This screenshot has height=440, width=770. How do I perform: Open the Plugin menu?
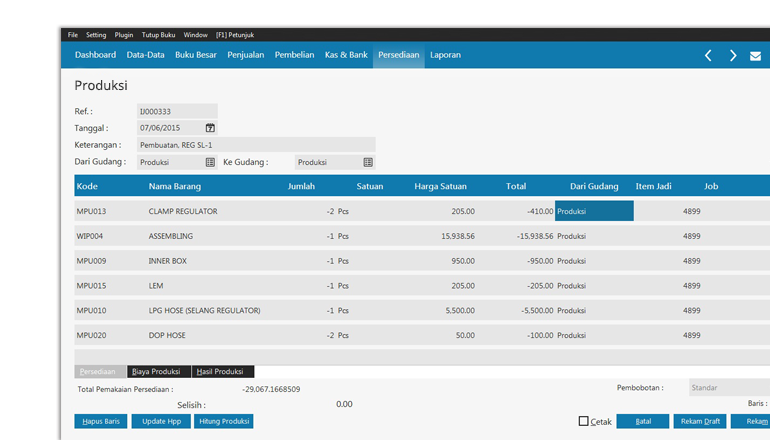point(124,35)
